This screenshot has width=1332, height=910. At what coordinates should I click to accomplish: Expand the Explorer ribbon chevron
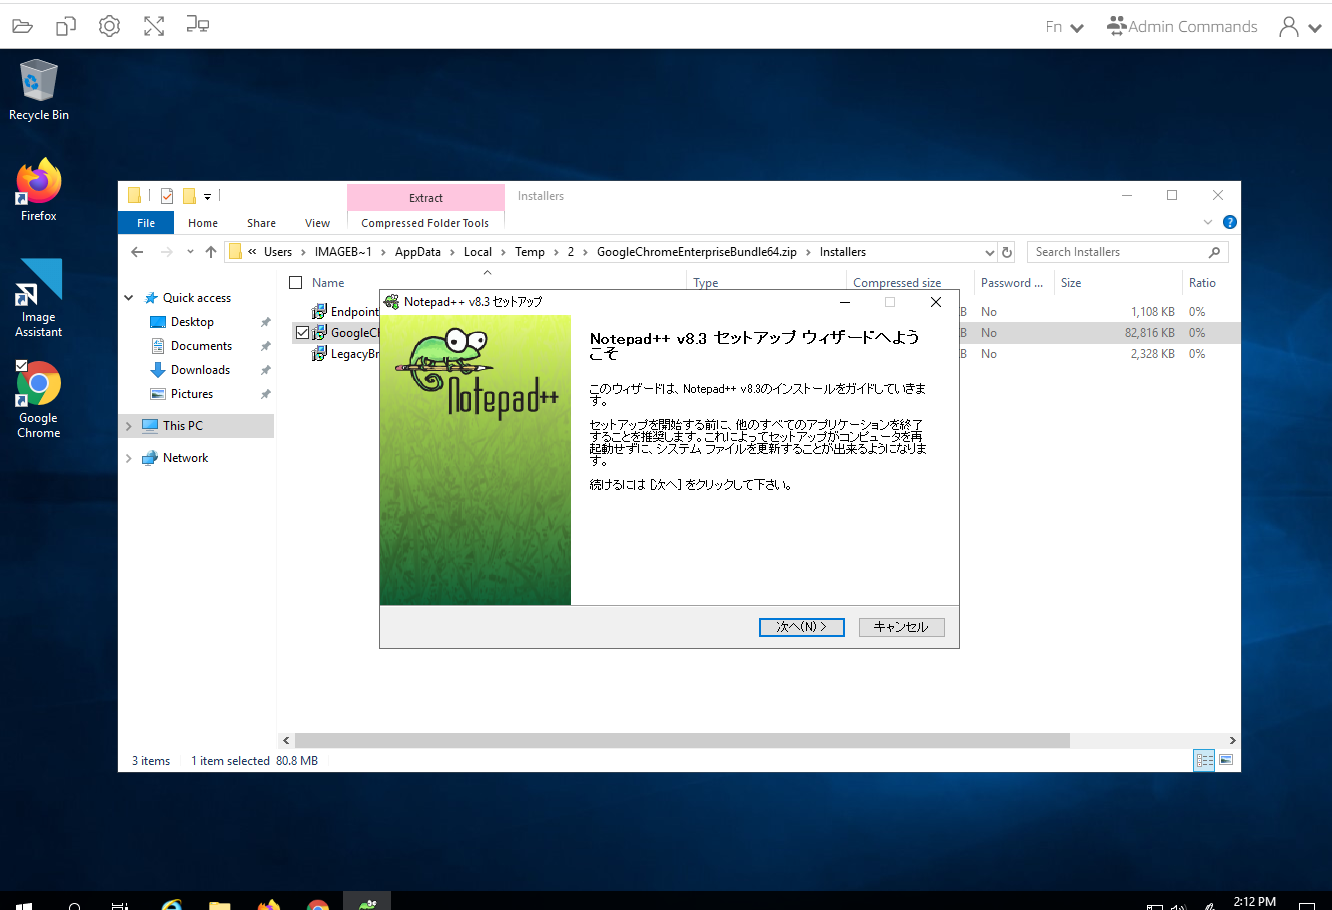pos(1208,222)
